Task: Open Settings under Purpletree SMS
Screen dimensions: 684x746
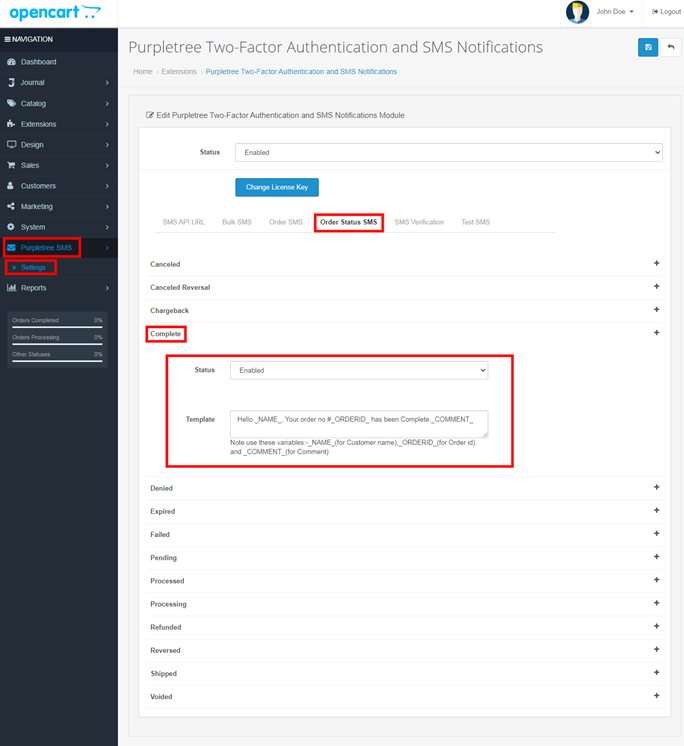Action: [x=33, y=267]
